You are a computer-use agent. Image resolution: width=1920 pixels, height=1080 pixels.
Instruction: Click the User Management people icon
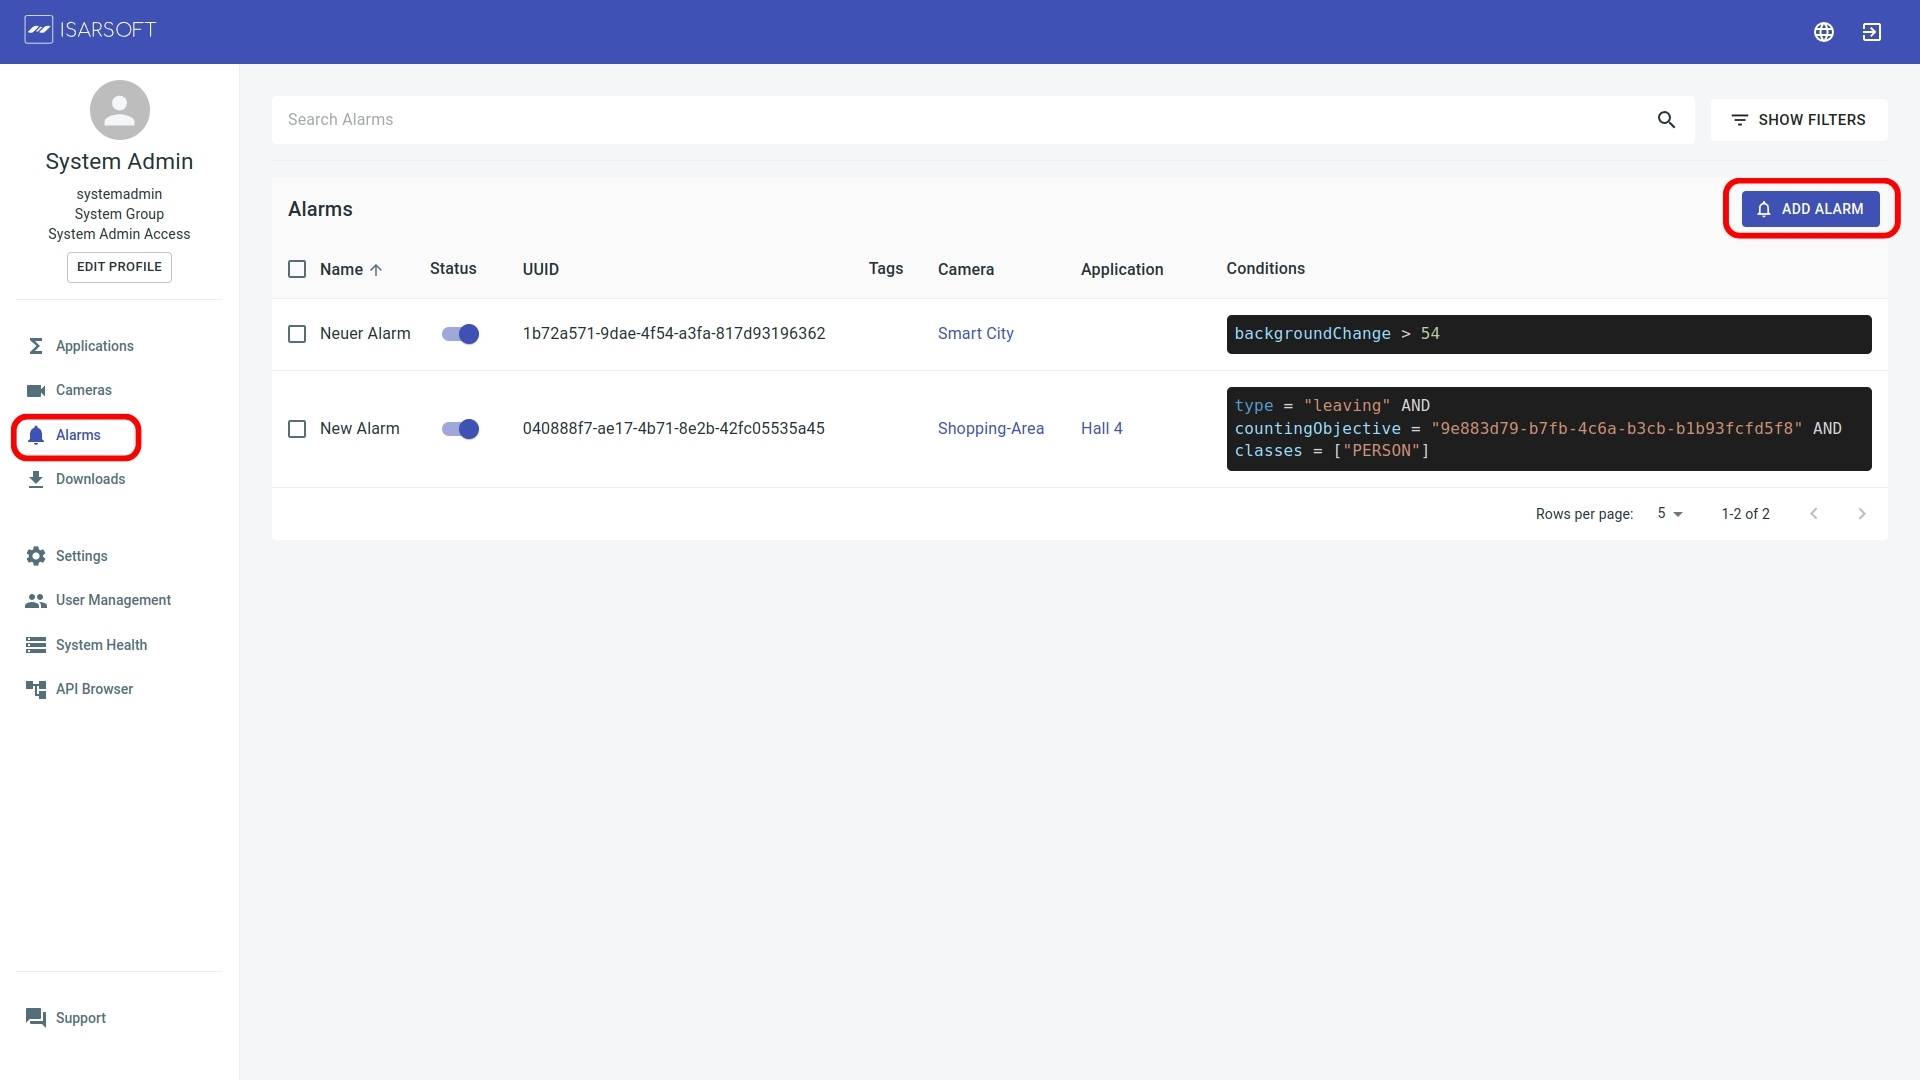[x=36, y=600]
